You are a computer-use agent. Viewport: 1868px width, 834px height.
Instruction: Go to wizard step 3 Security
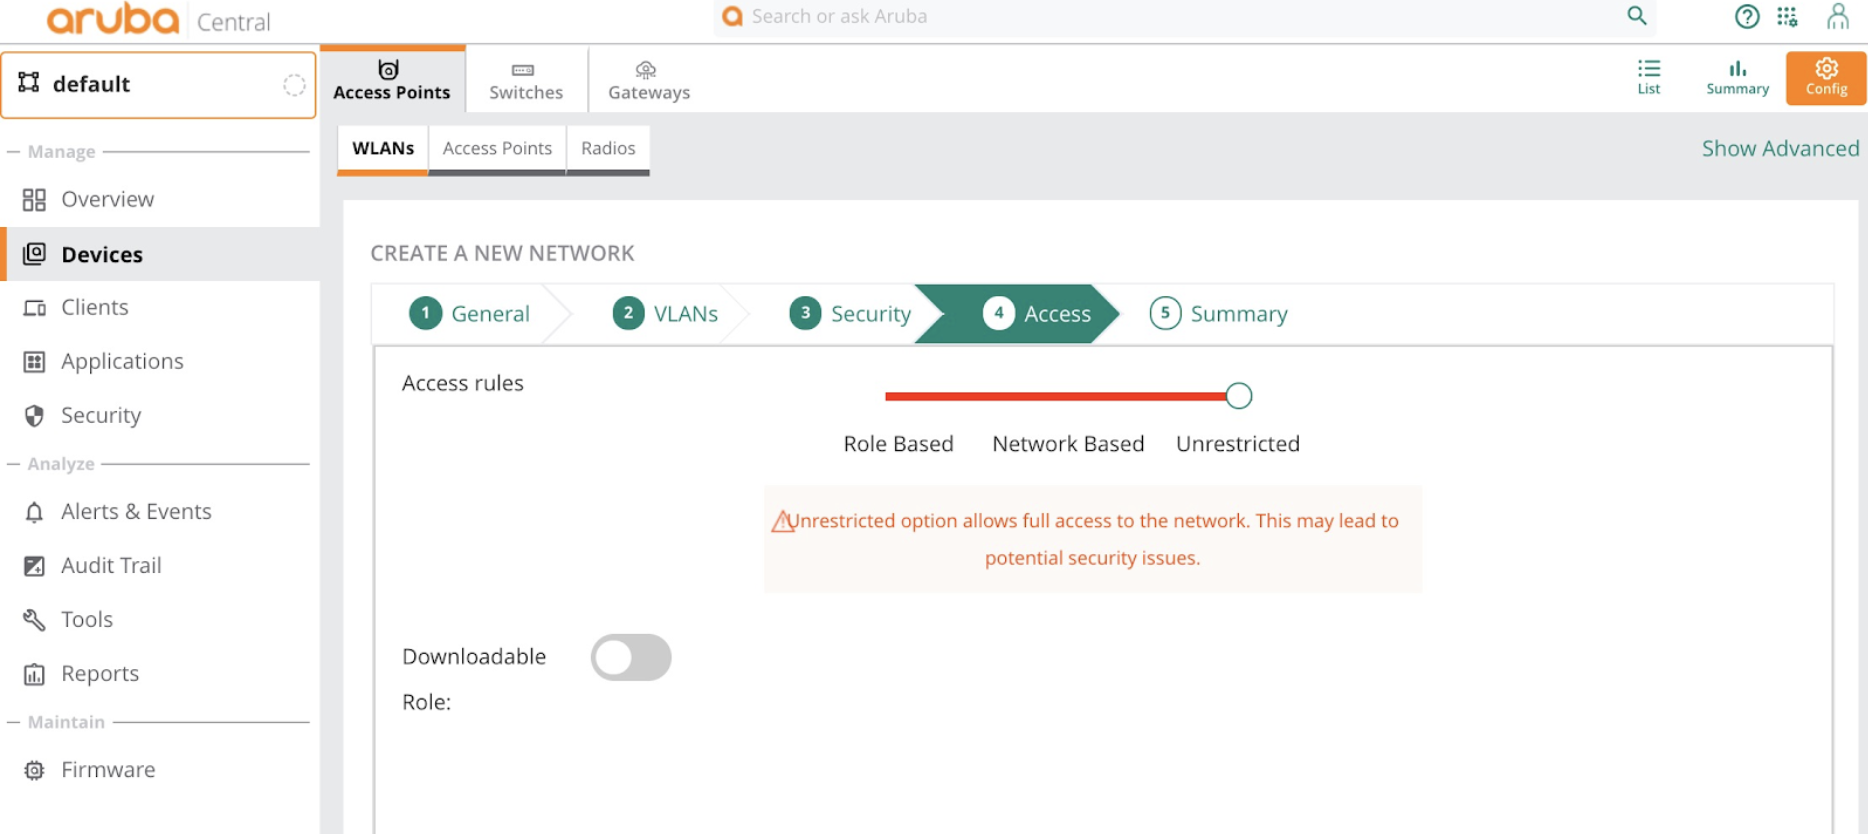(850, 314)
